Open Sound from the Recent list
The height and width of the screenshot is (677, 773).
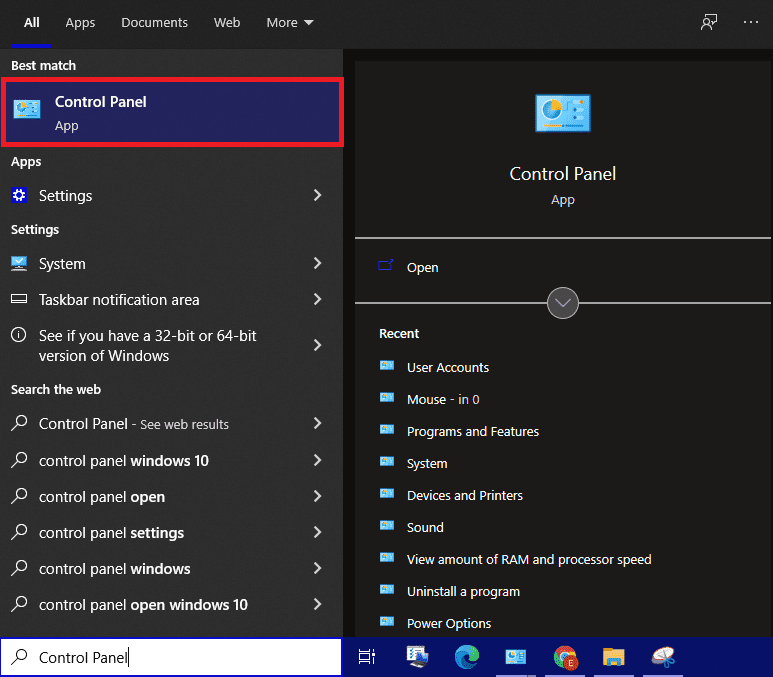pos(425,528)
